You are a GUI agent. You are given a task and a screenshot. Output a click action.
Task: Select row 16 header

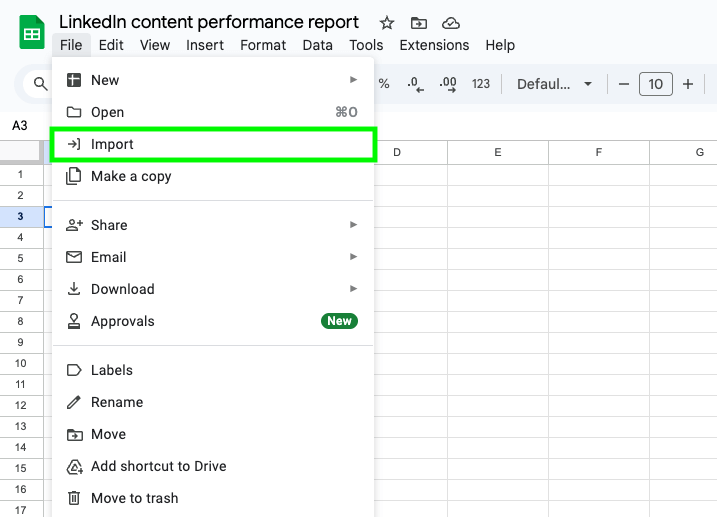(x=21, y=490)
